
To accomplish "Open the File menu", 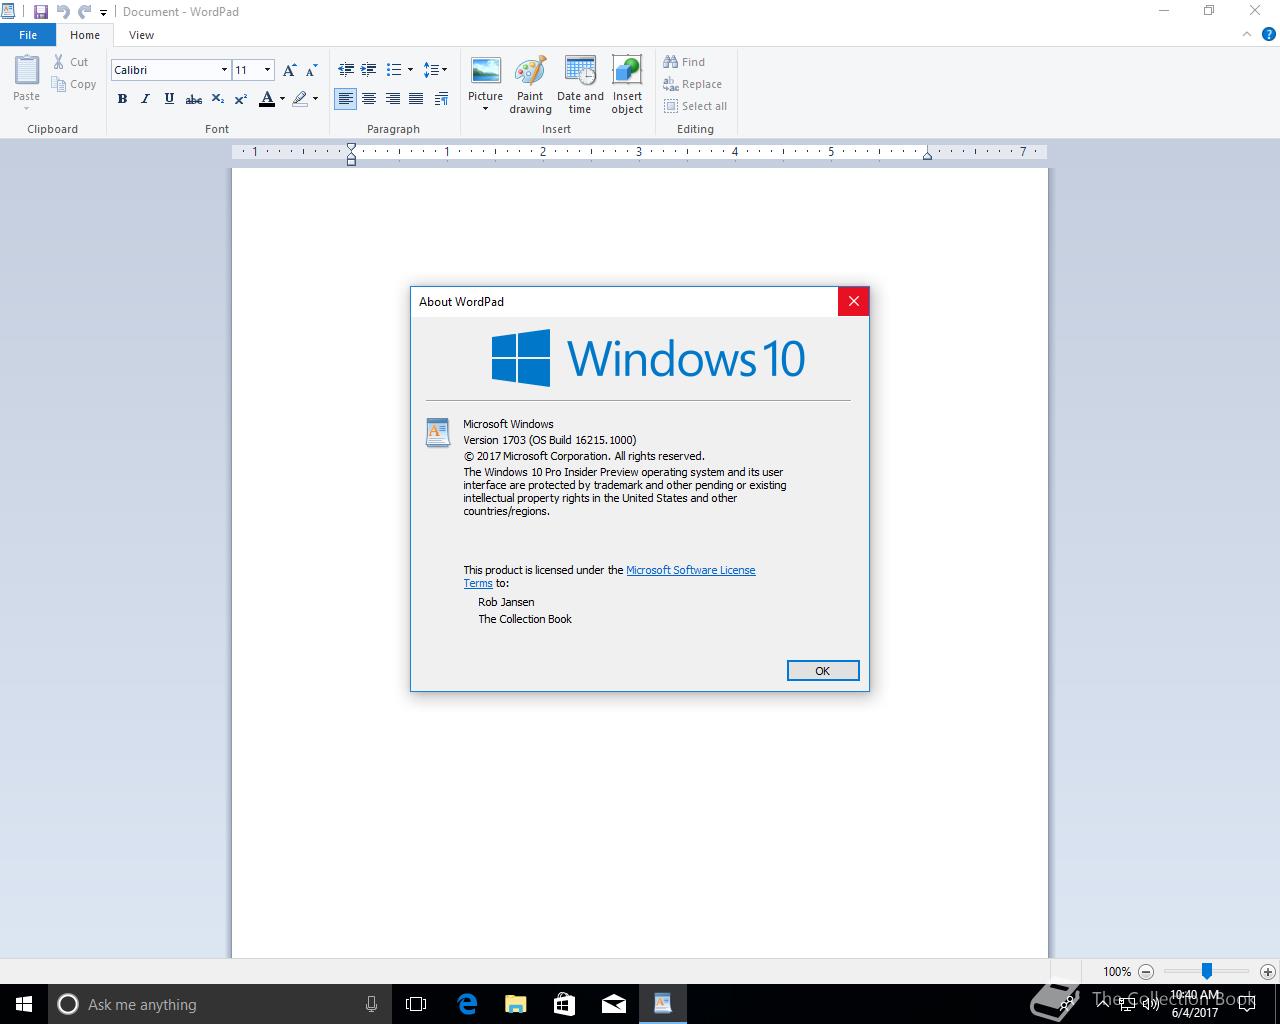I will [28, 35].
